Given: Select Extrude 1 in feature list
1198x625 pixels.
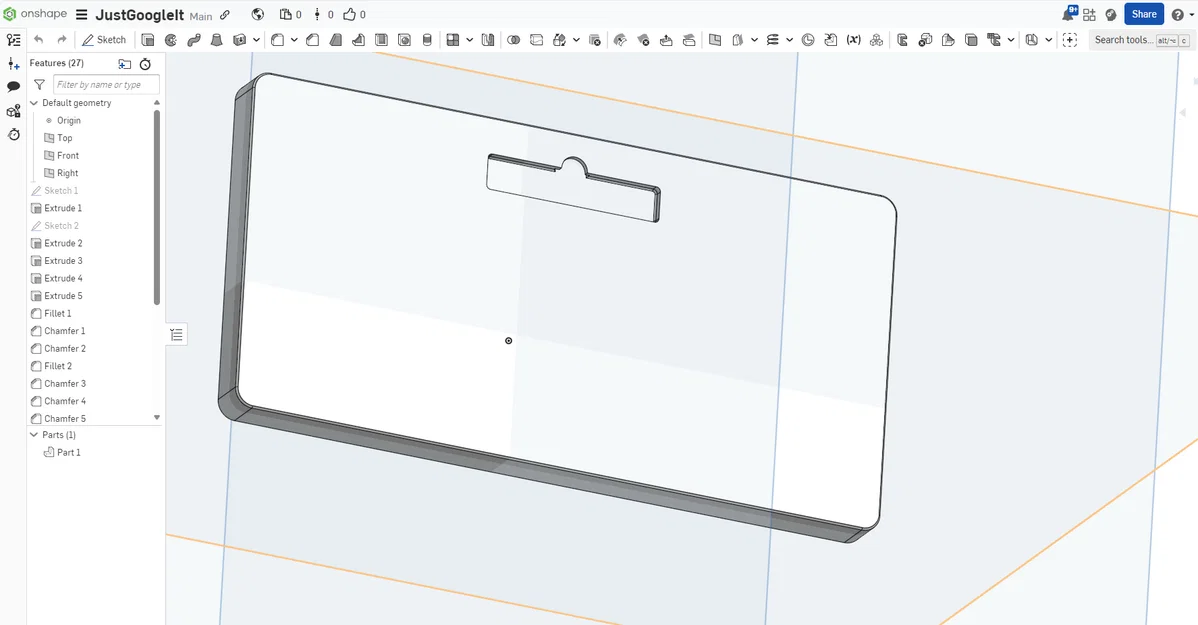Looking at the screenshot, I should 57,209.
